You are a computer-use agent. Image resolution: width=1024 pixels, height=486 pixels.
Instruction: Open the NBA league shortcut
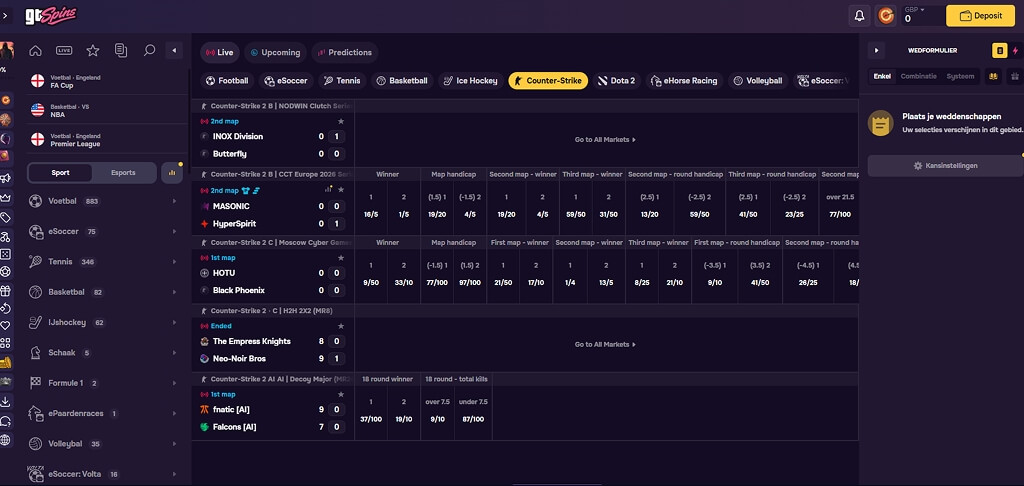108,110
